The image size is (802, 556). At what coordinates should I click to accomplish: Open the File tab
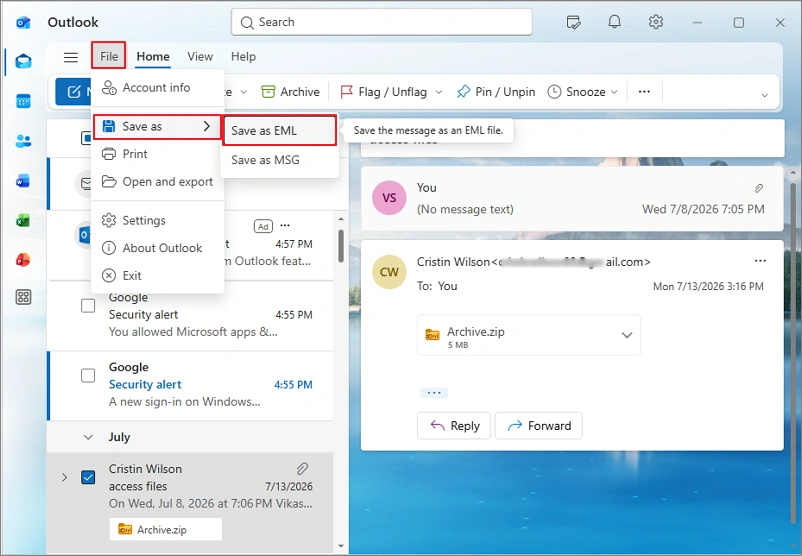(108, 56)
